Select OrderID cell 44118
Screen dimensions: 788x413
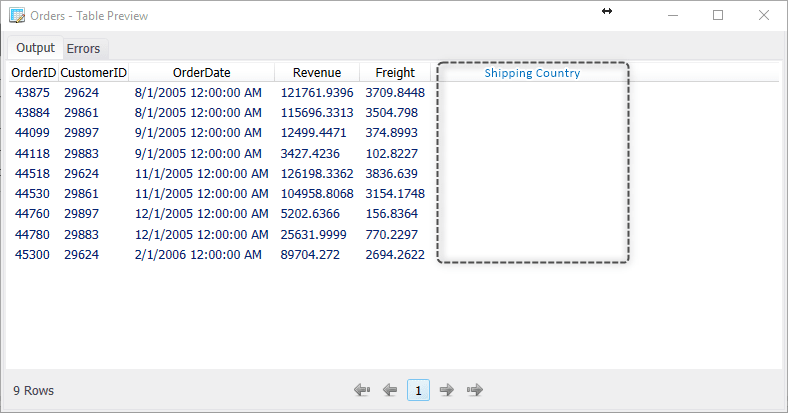tap(32, 154)
